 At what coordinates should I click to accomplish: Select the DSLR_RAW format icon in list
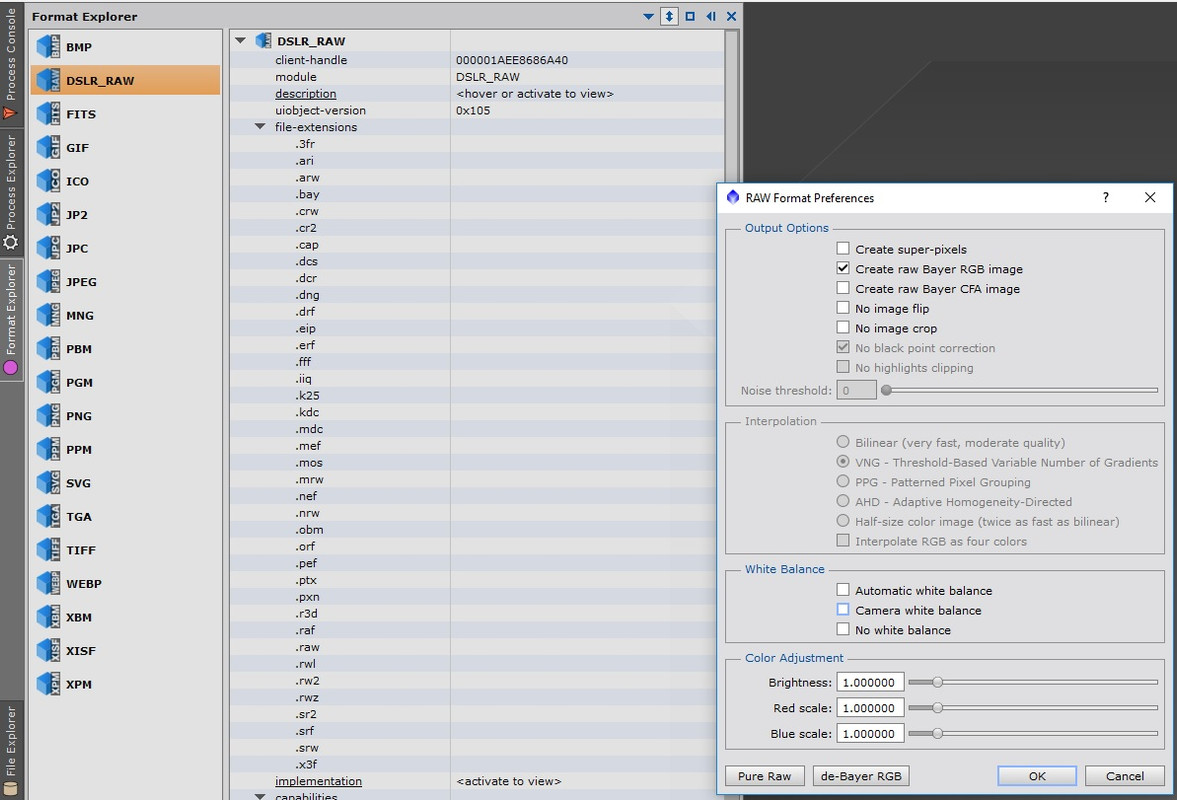(x=49, y=80)
